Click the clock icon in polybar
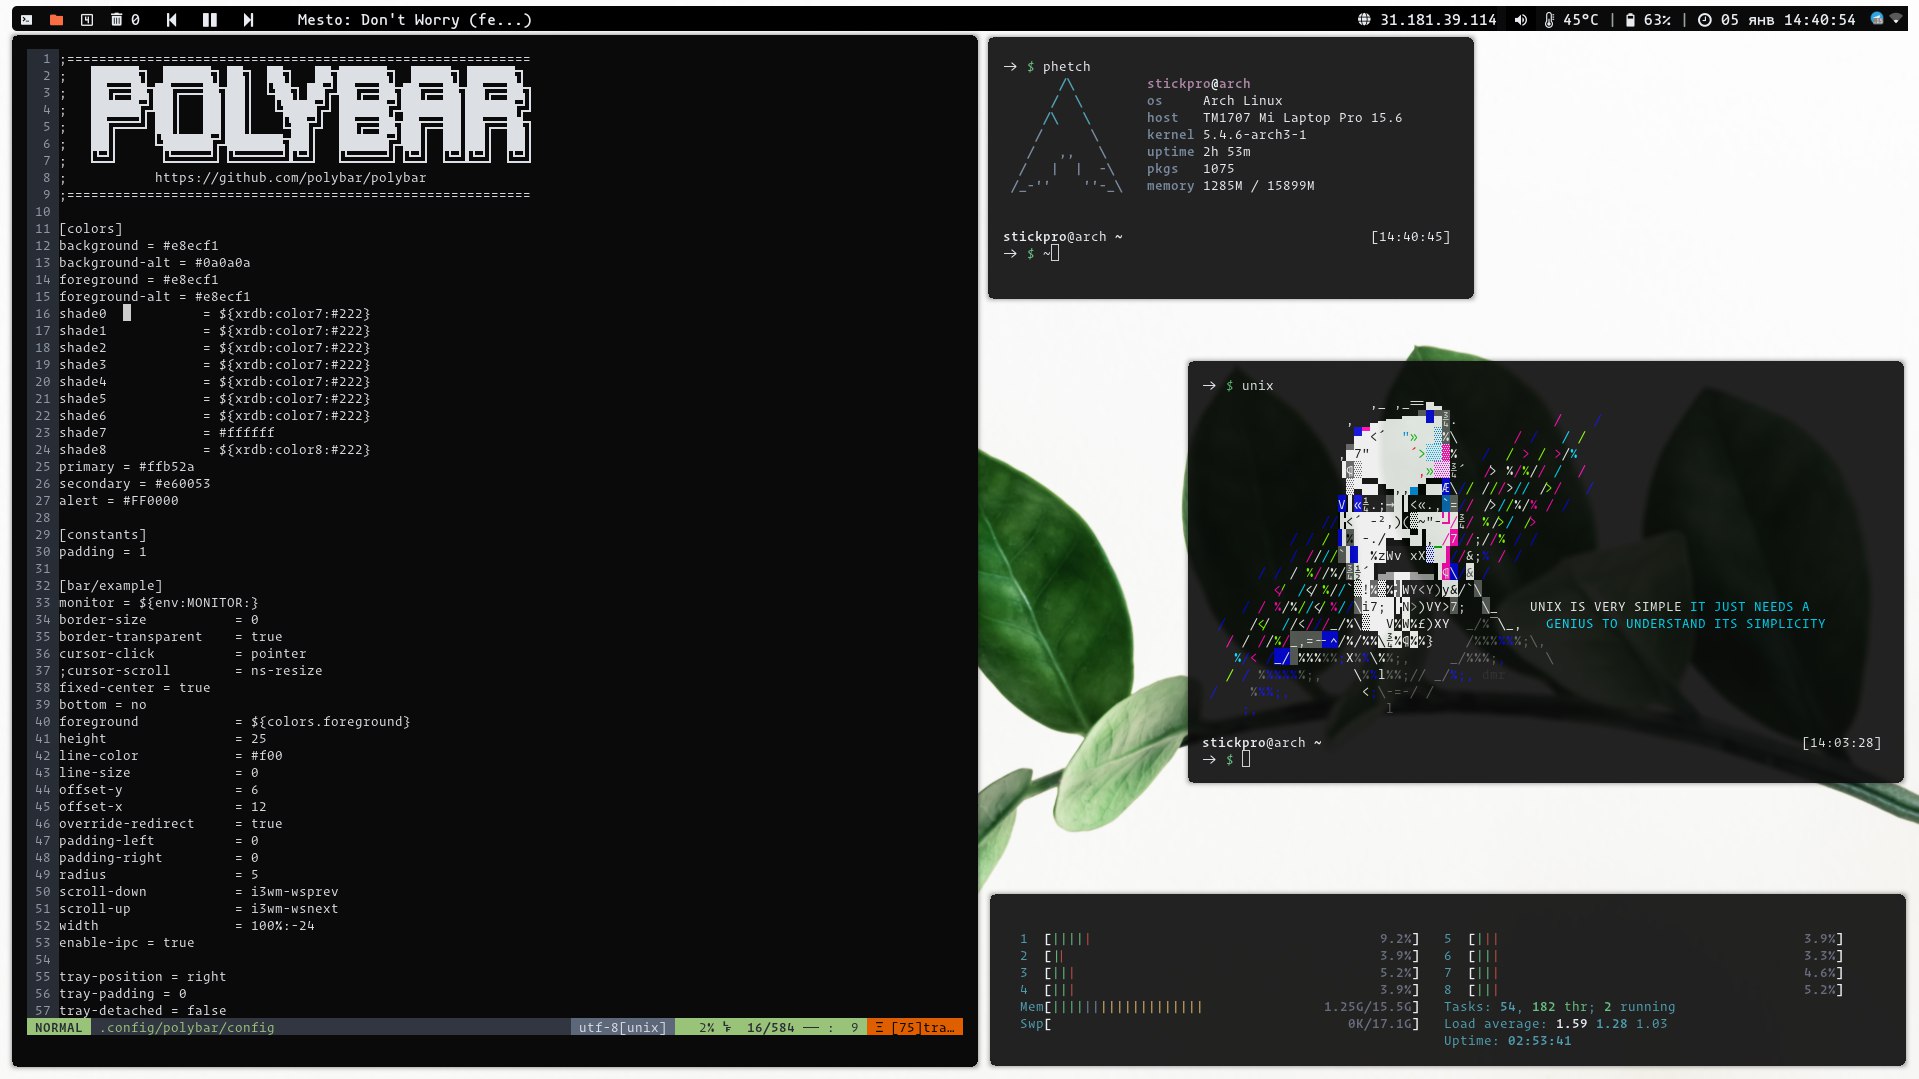 tap(1704, 19)
